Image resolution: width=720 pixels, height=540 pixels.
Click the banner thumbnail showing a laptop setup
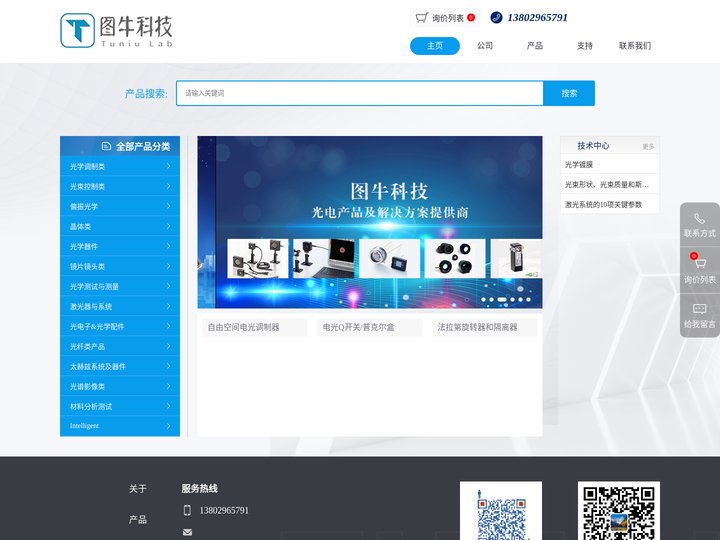pos(324,258)
